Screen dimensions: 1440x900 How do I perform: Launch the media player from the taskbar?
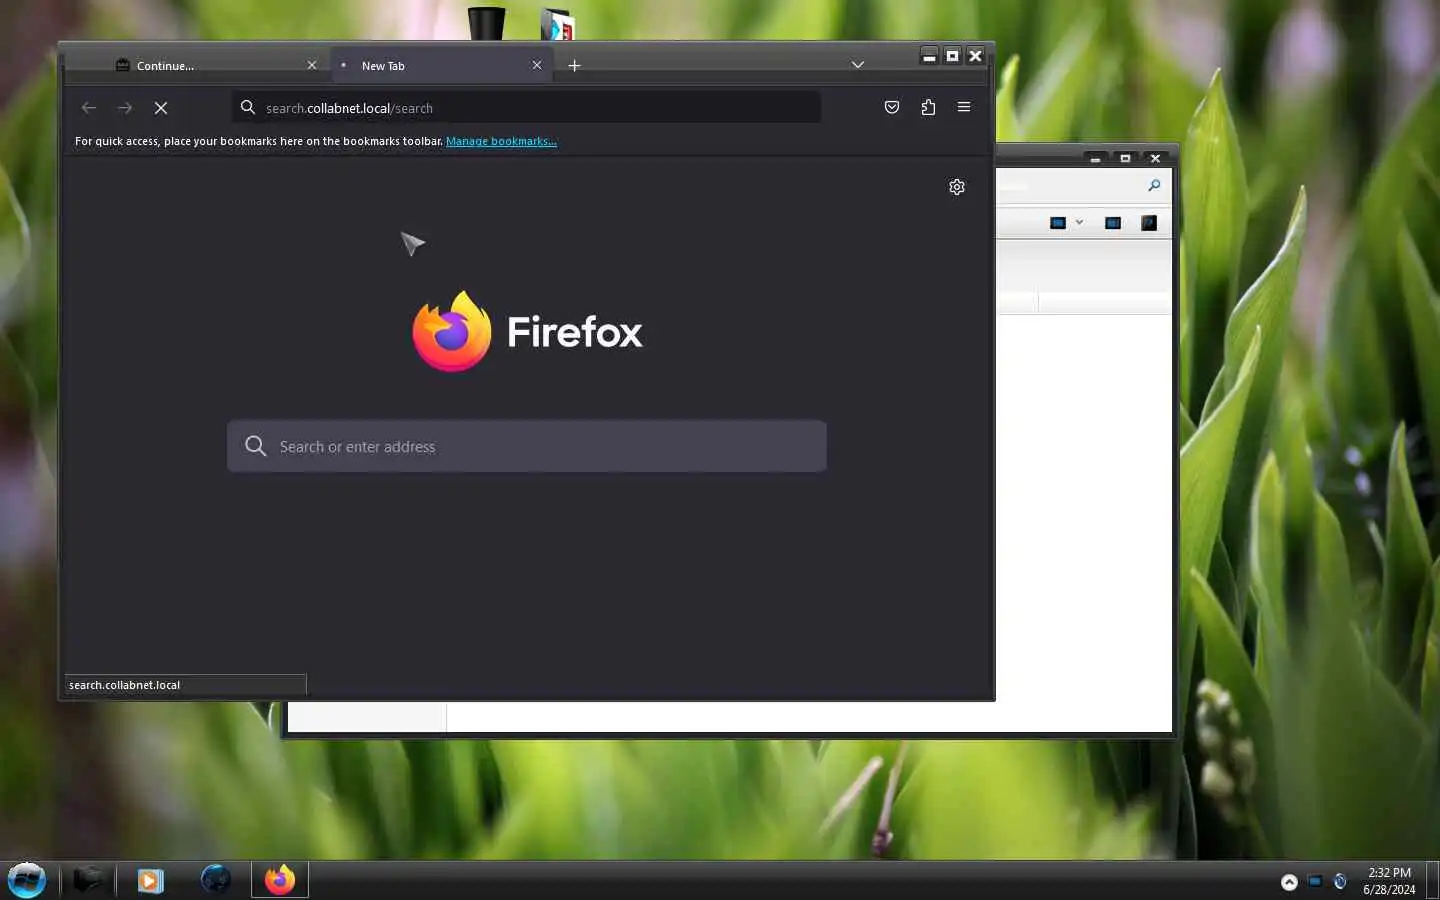pyautogui.click(x=150, y=880)
